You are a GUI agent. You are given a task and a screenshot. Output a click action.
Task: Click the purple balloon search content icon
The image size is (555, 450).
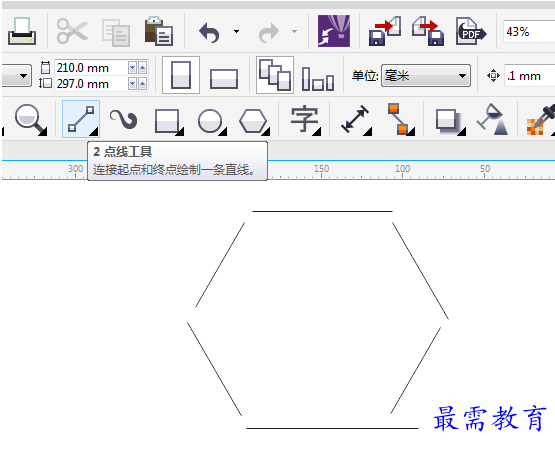pos(334,31)
